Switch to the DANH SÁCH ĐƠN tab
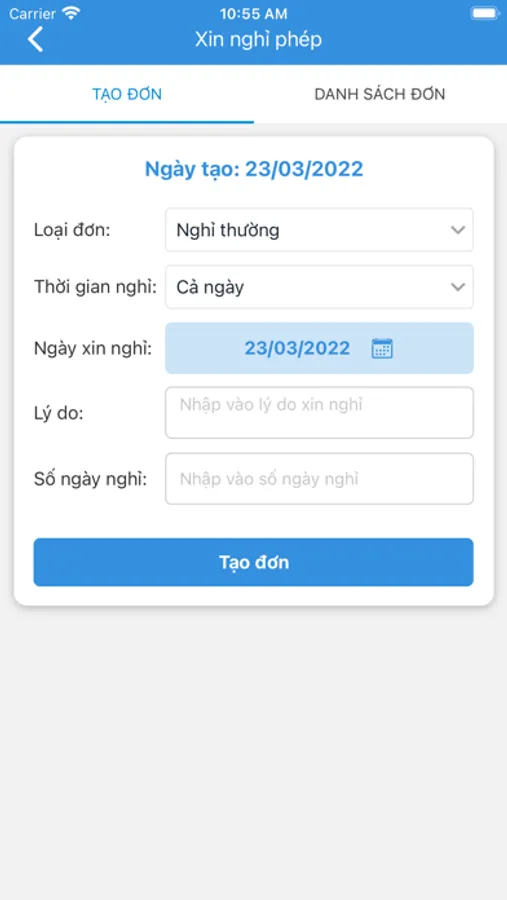This screenshot has height=900, width=507. click(x=380, y=94)
